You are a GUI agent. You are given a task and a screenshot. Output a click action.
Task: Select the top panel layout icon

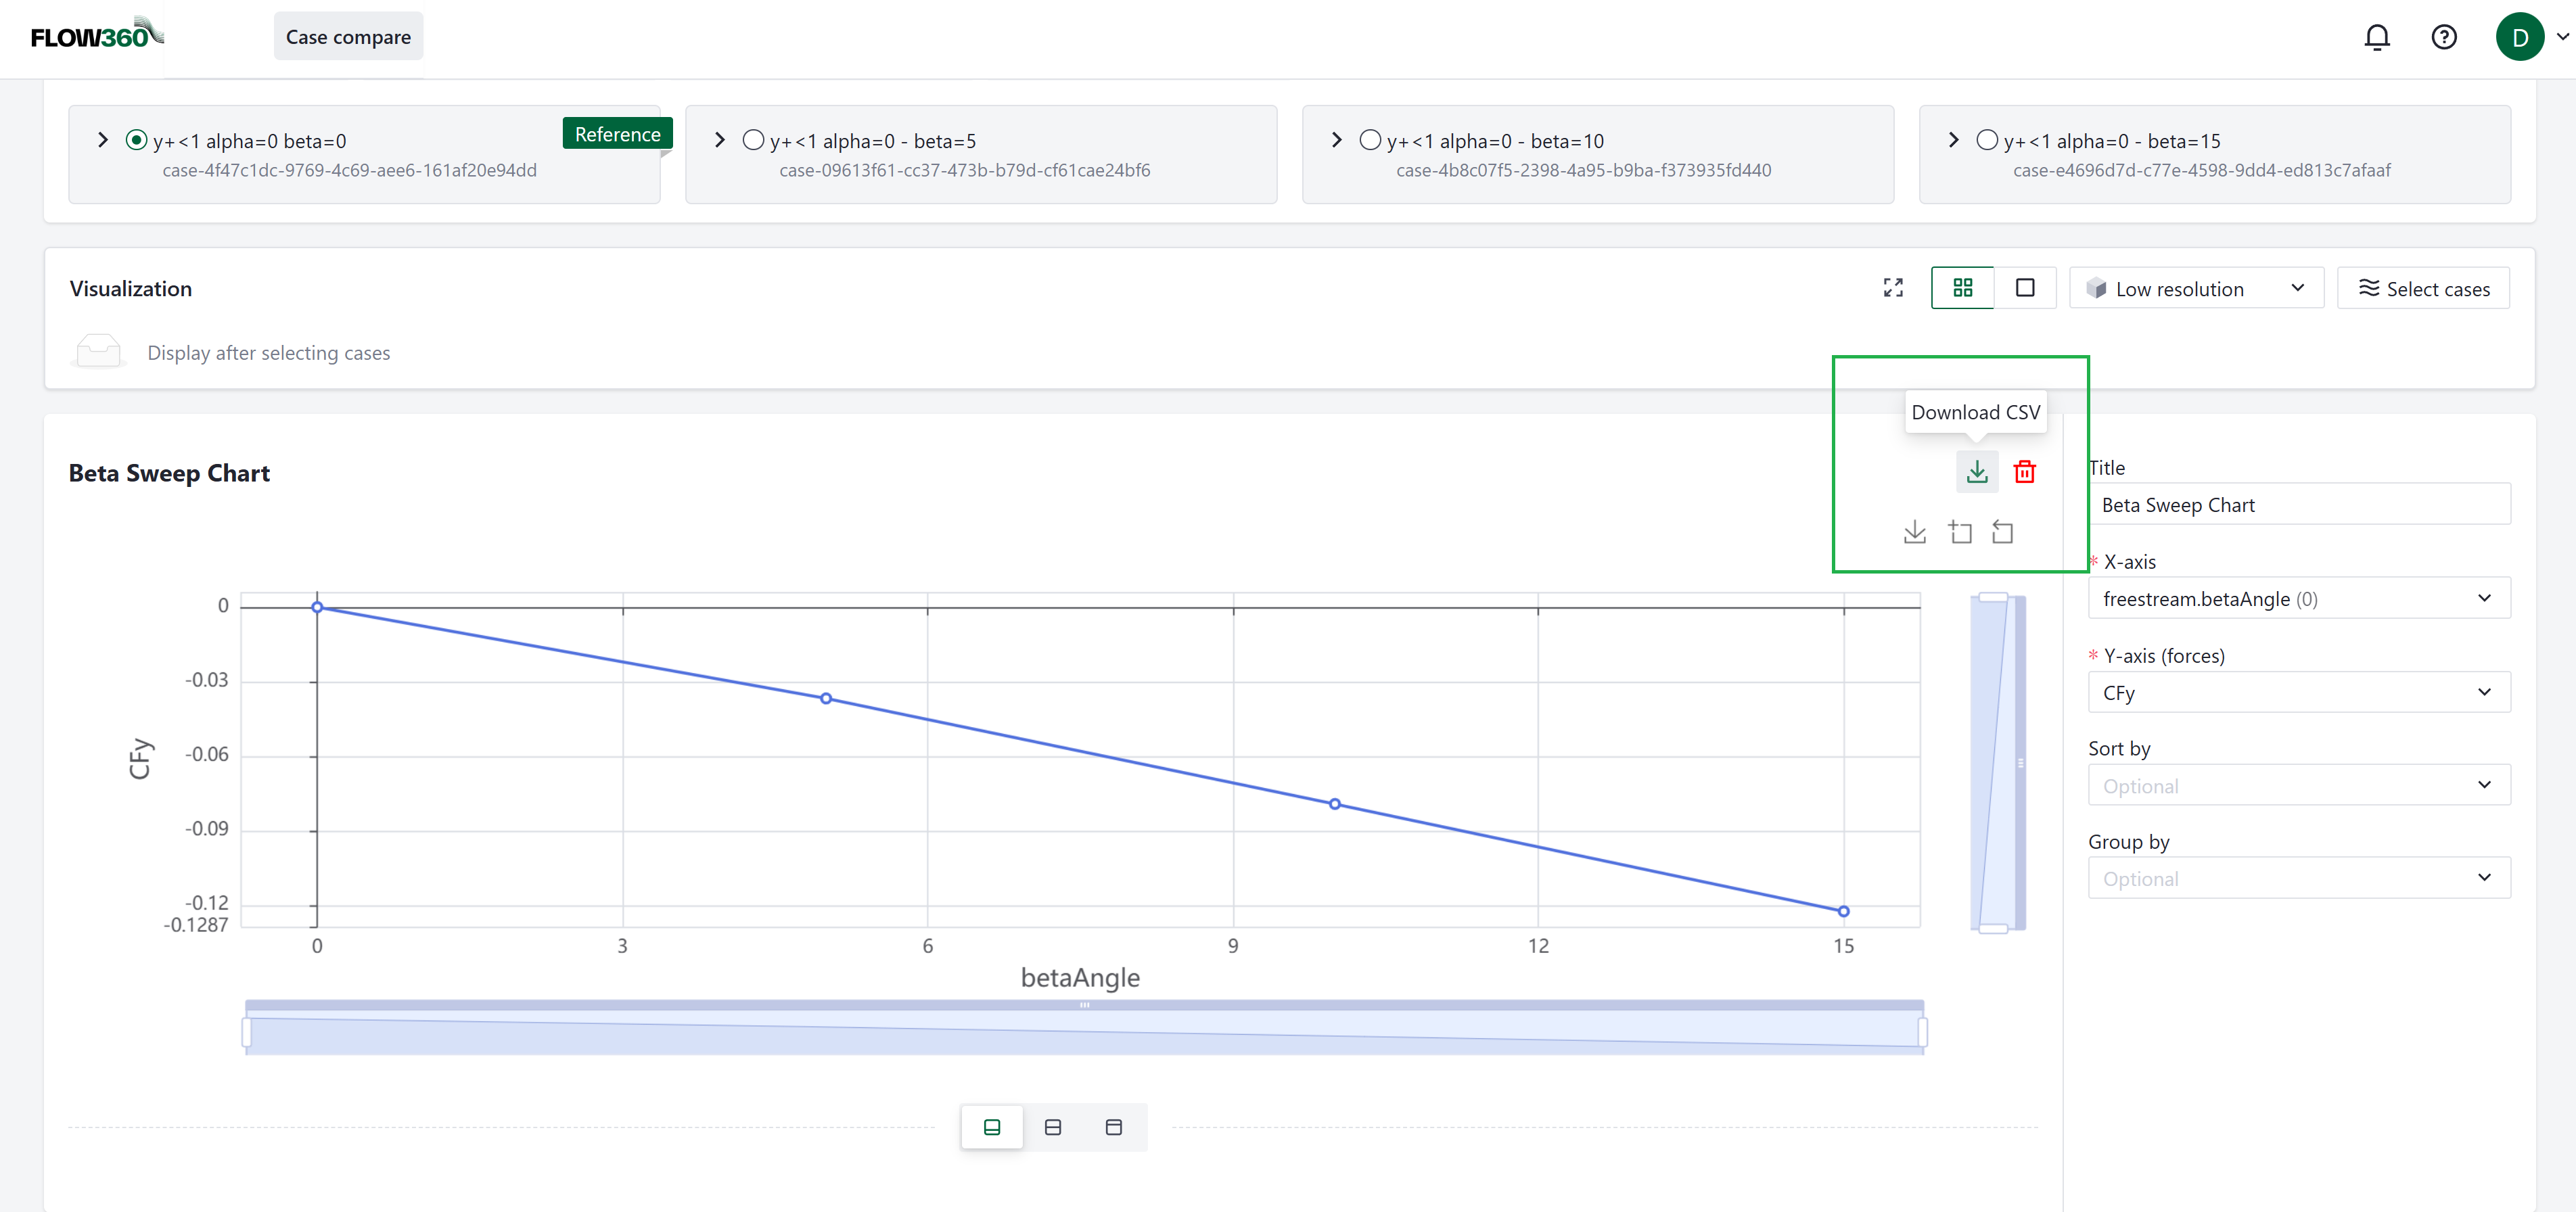click(x=1113, y=1127)
